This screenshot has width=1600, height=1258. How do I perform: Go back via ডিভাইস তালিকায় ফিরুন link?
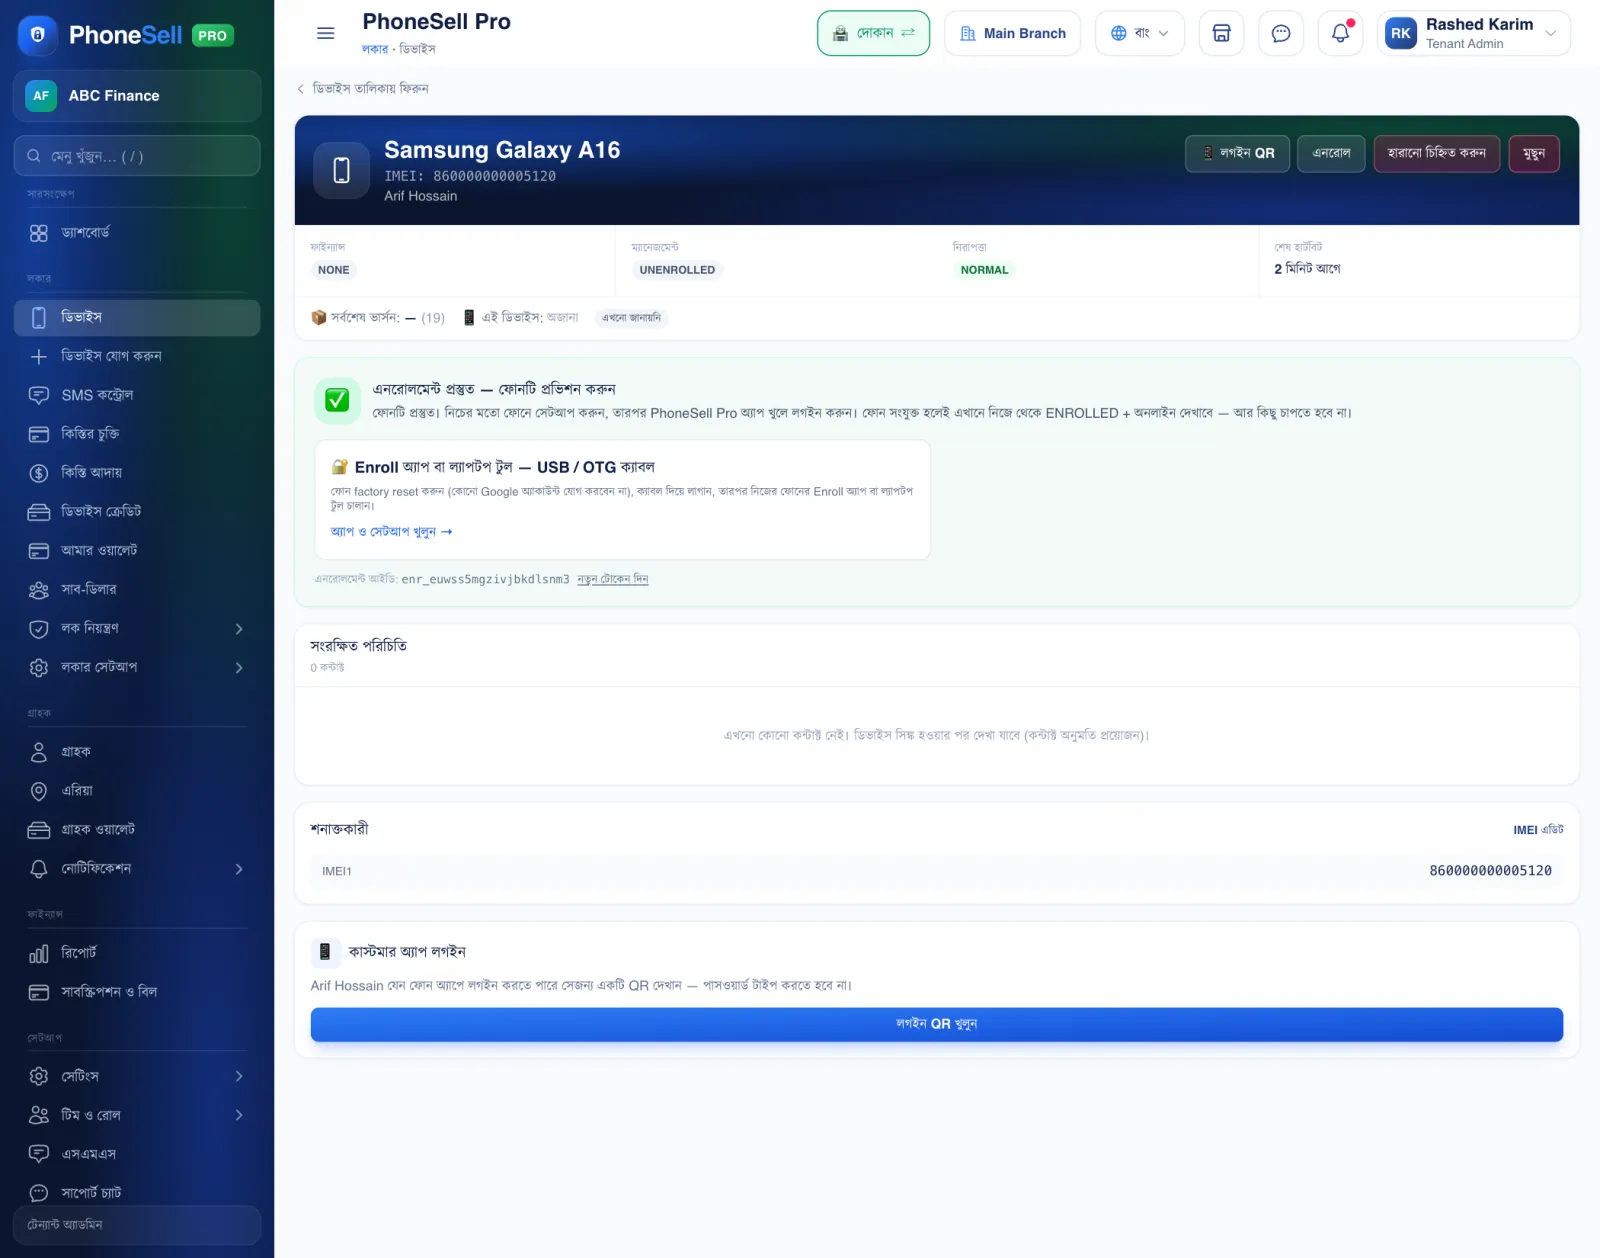coord(363,89)
